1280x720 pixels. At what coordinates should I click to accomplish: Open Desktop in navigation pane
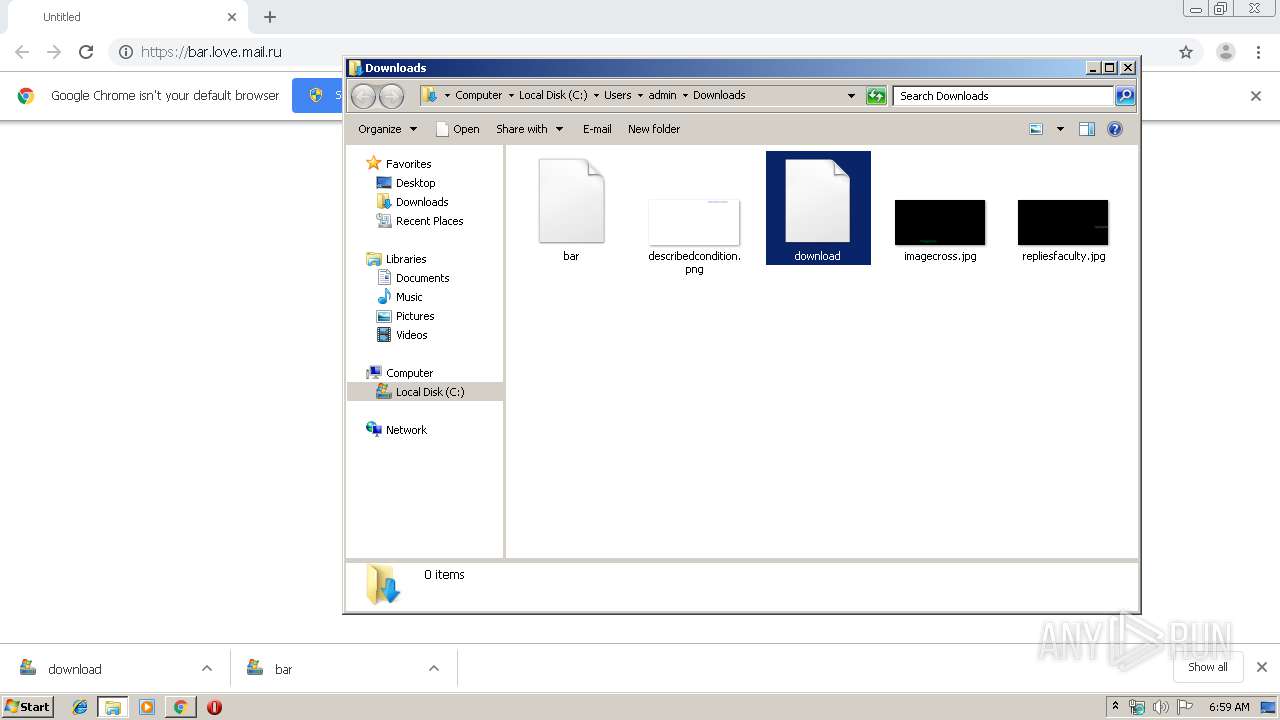pos(406,183)
